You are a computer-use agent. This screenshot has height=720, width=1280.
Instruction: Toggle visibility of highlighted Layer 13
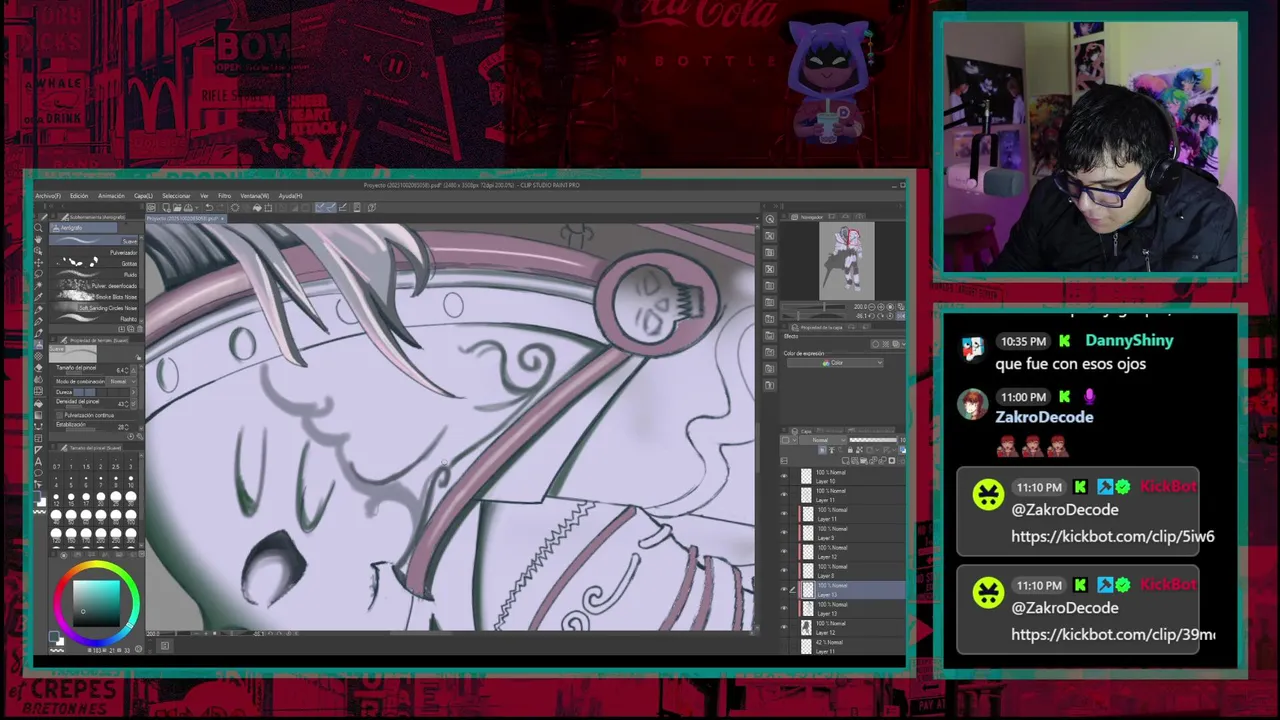click(x=784, y=590)
